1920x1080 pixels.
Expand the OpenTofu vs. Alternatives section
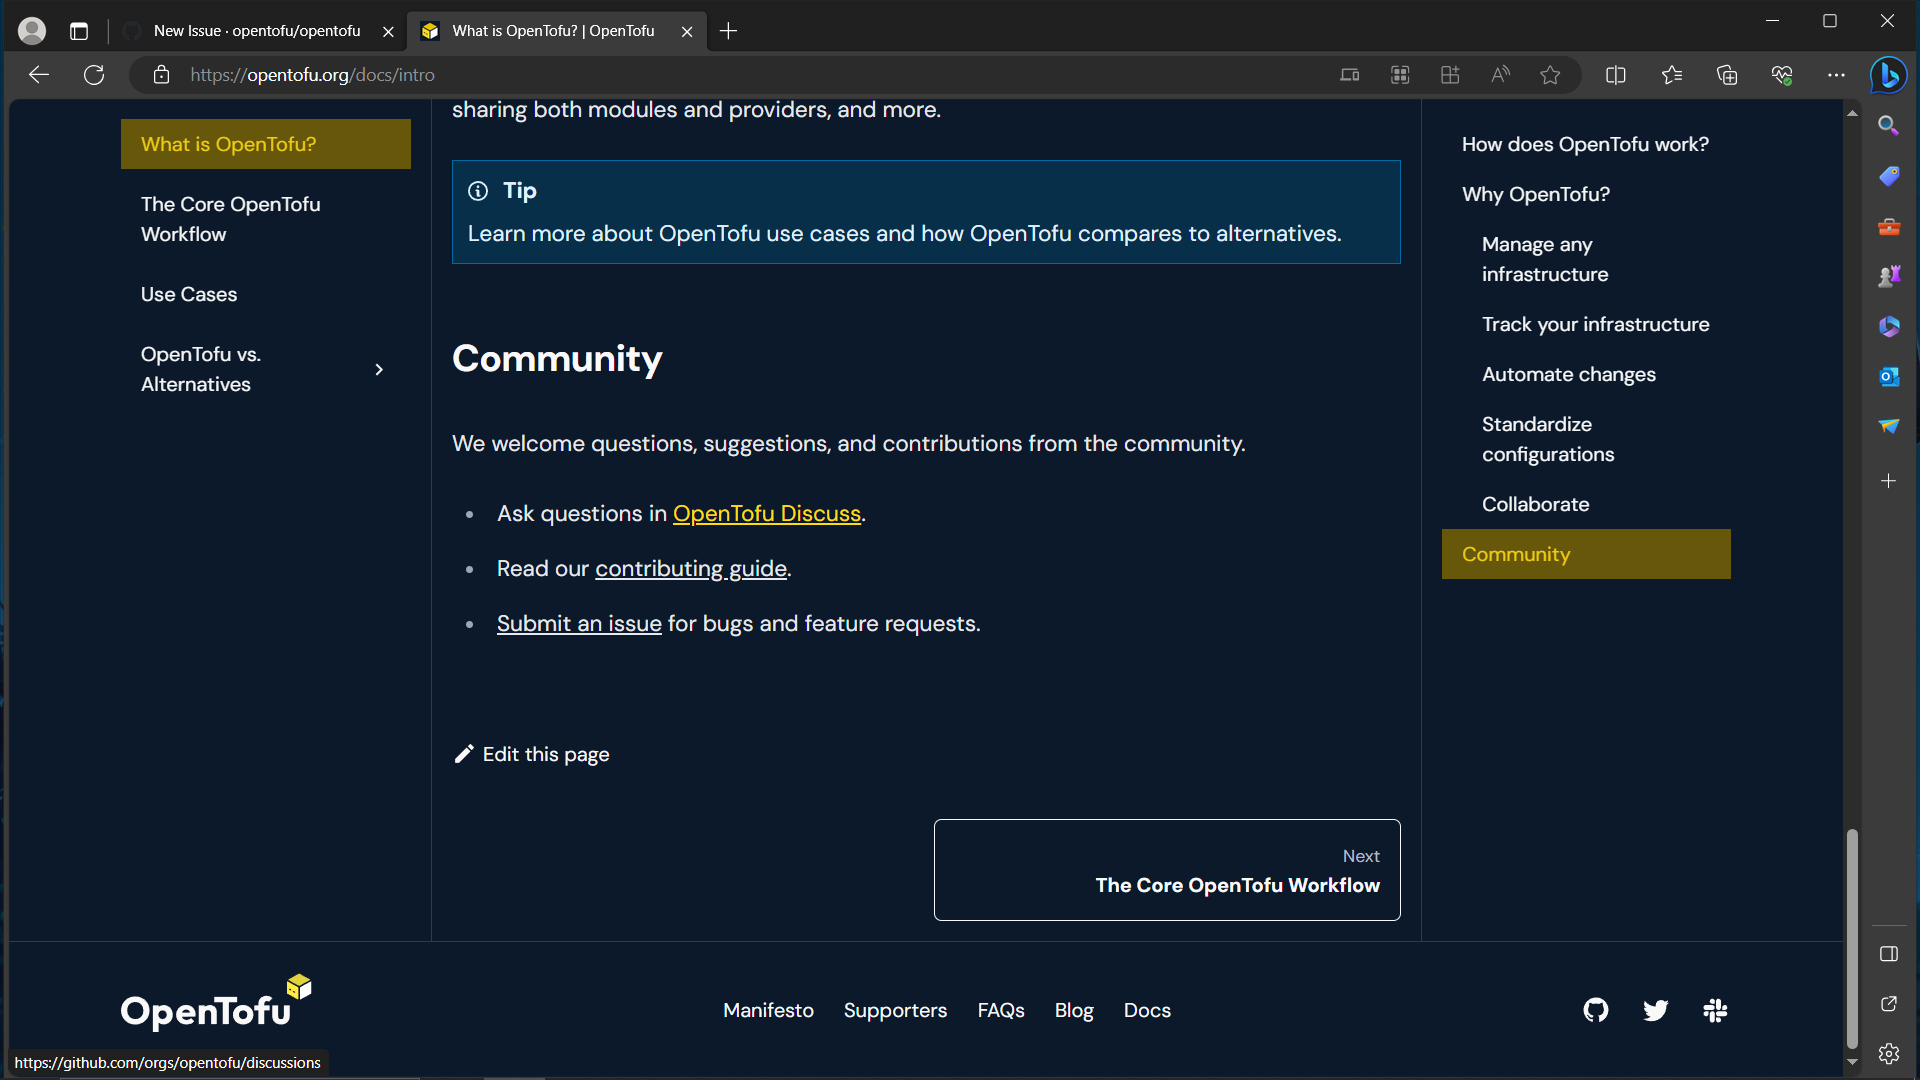(x=378, y=369)
